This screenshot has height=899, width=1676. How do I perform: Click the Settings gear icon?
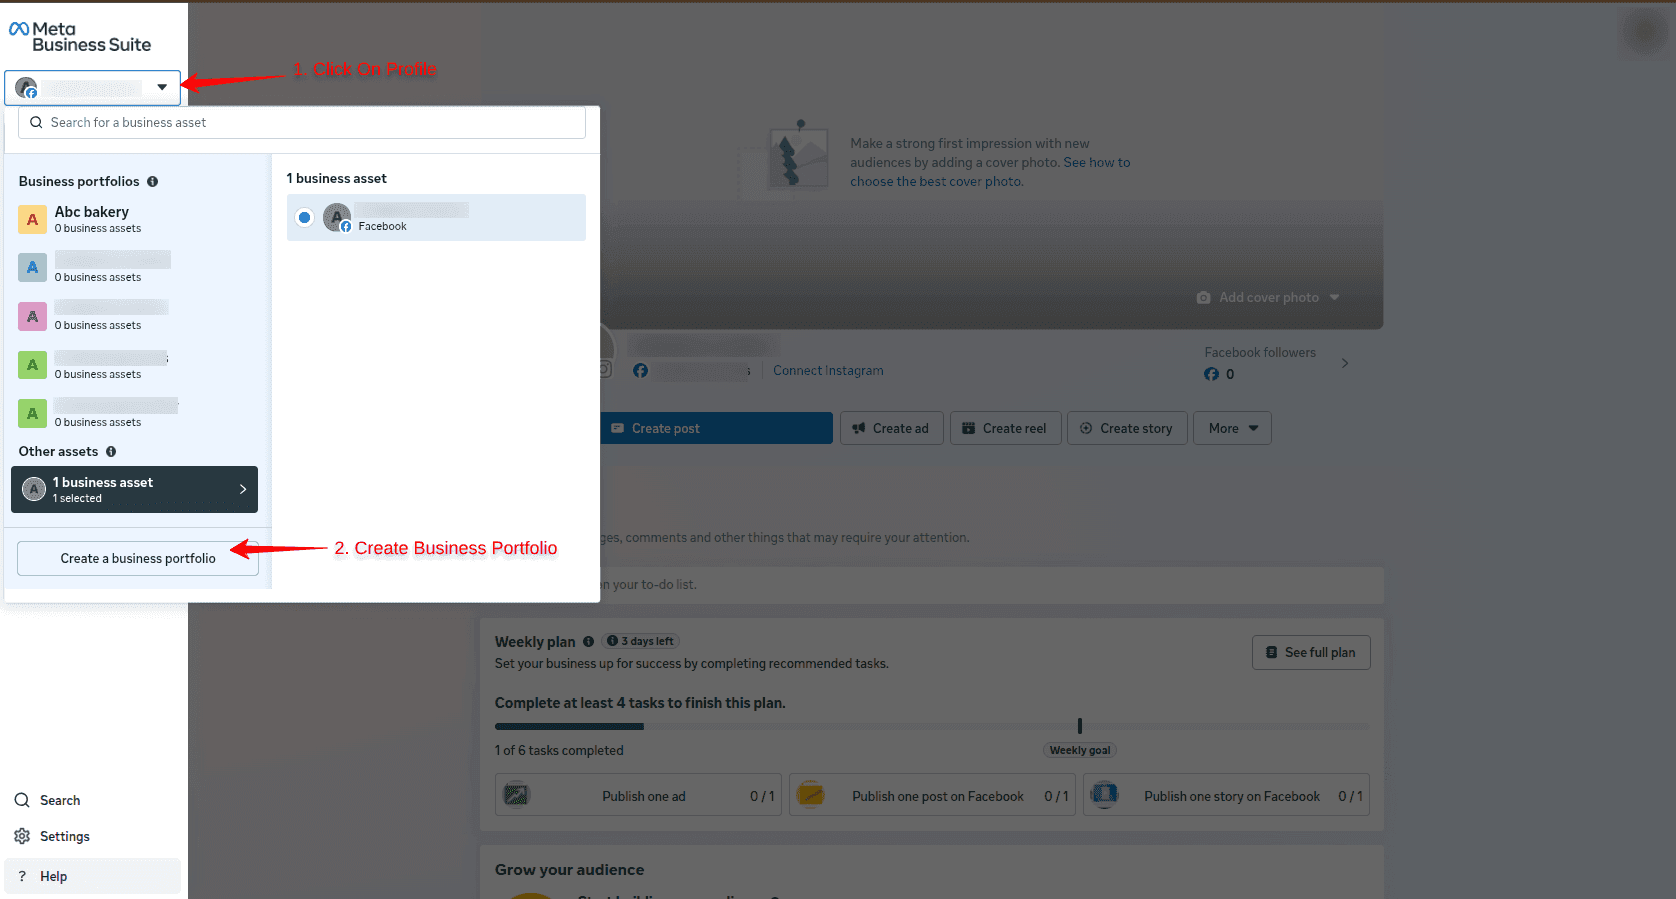pyautogui.click(x=22, y=836)
